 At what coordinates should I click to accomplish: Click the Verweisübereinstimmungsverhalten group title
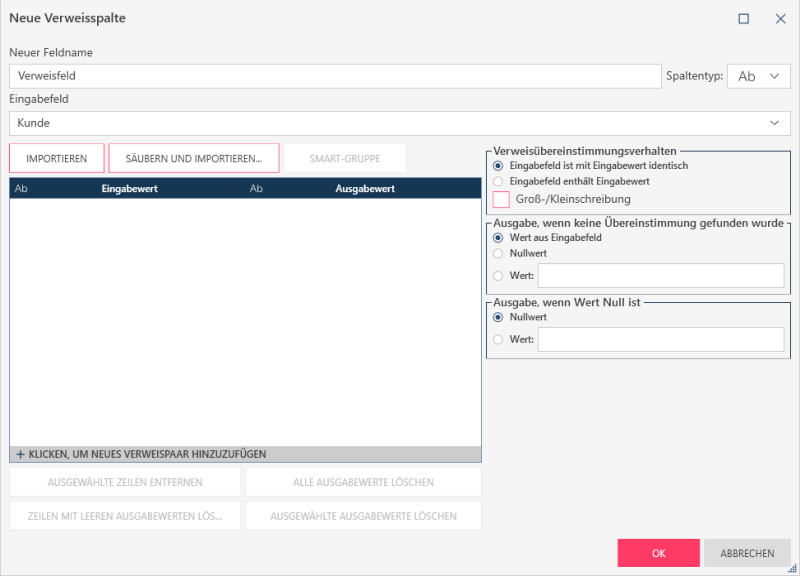tap(585, 151)
